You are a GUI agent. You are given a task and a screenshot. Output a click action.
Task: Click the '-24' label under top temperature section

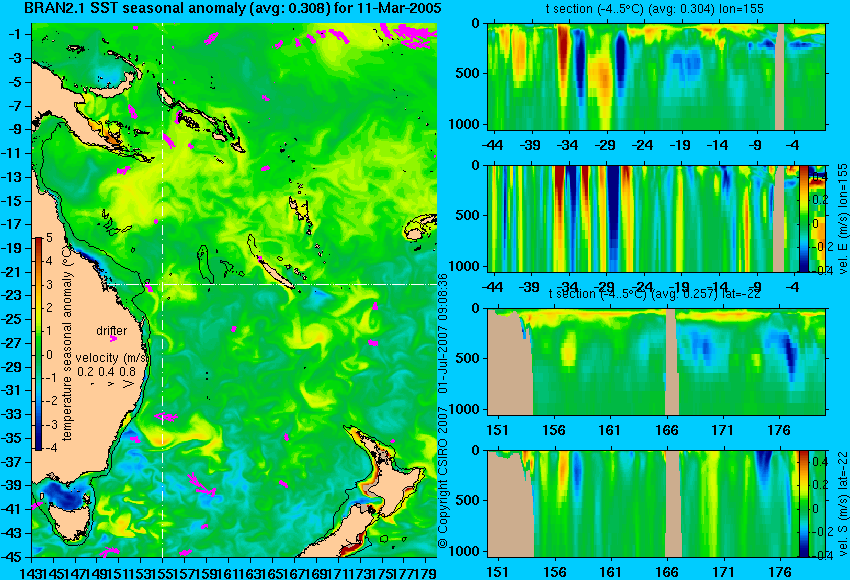click(x=643, y=145)
